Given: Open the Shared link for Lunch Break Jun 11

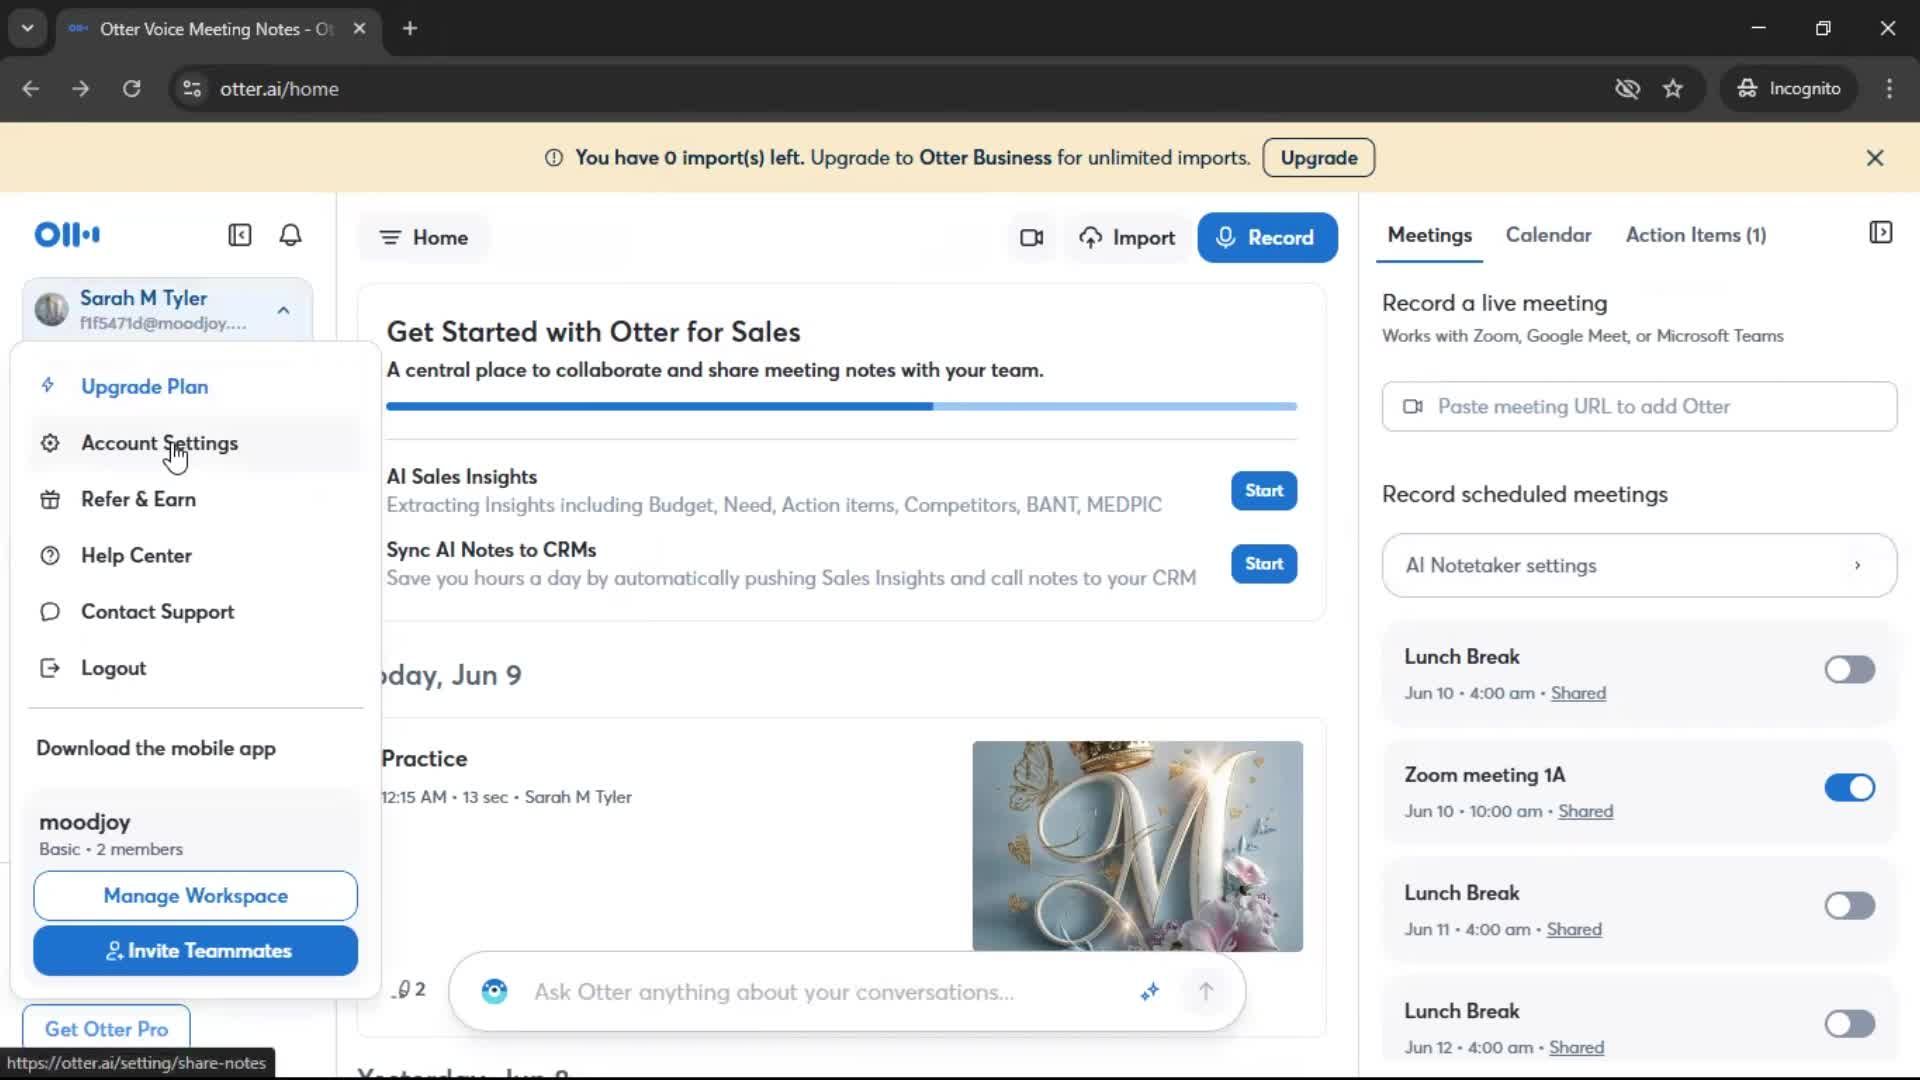Looking at the screenshot, I should [x=1574, y=929].
